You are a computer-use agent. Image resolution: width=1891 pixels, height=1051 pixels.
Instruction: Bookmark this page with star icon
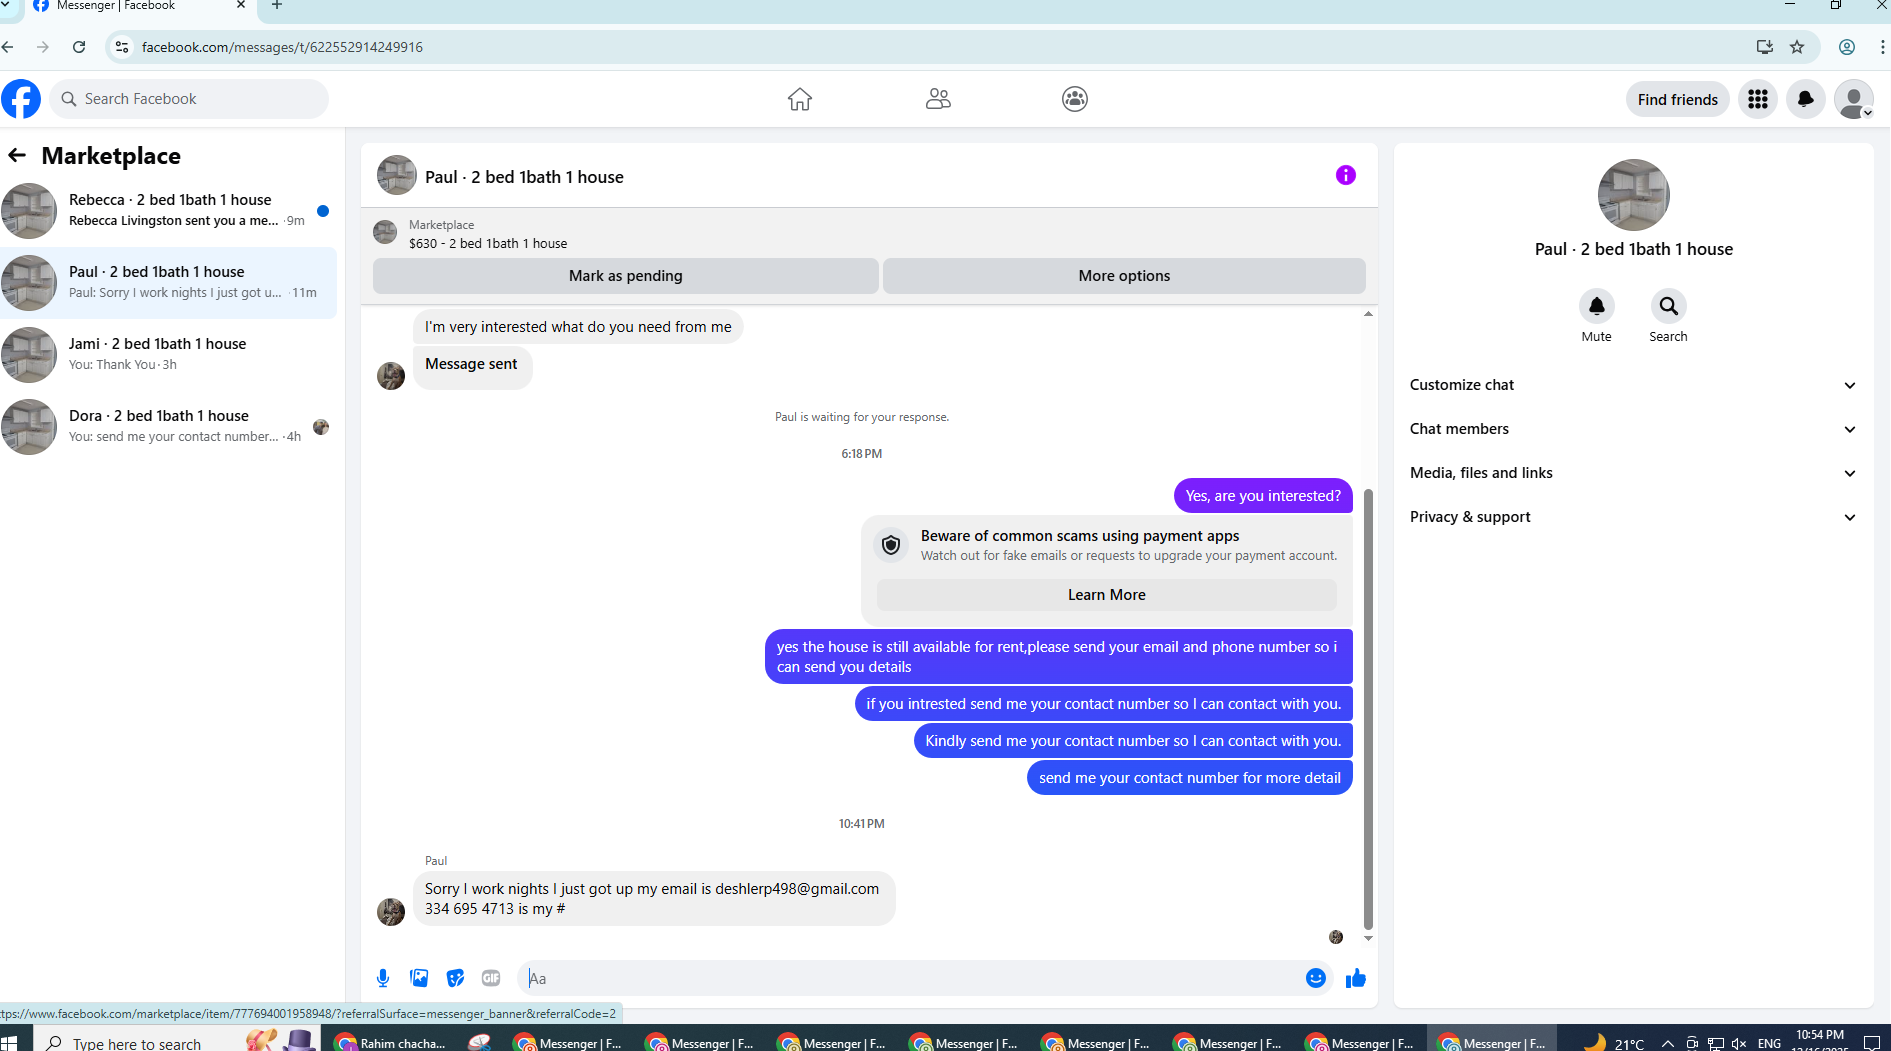tap(1797, 47)
